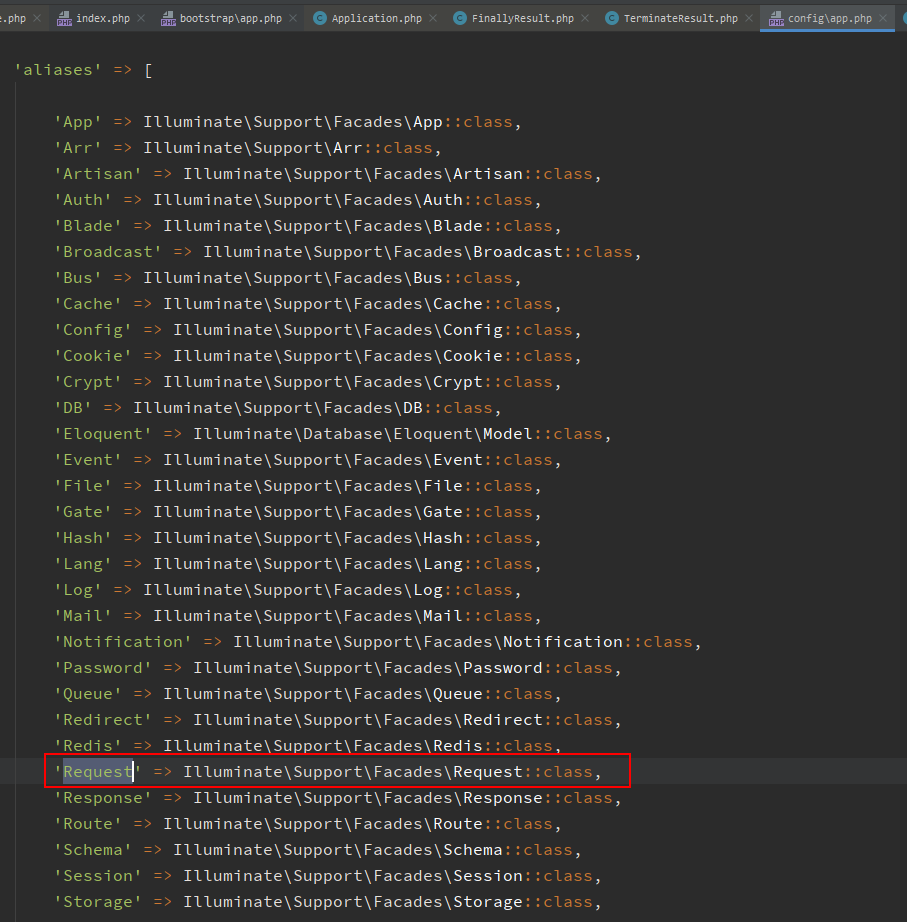Click the PHP file icon on config\app.php tab
The height and width of the screenshot is (922, 907).
pos(776,18)
